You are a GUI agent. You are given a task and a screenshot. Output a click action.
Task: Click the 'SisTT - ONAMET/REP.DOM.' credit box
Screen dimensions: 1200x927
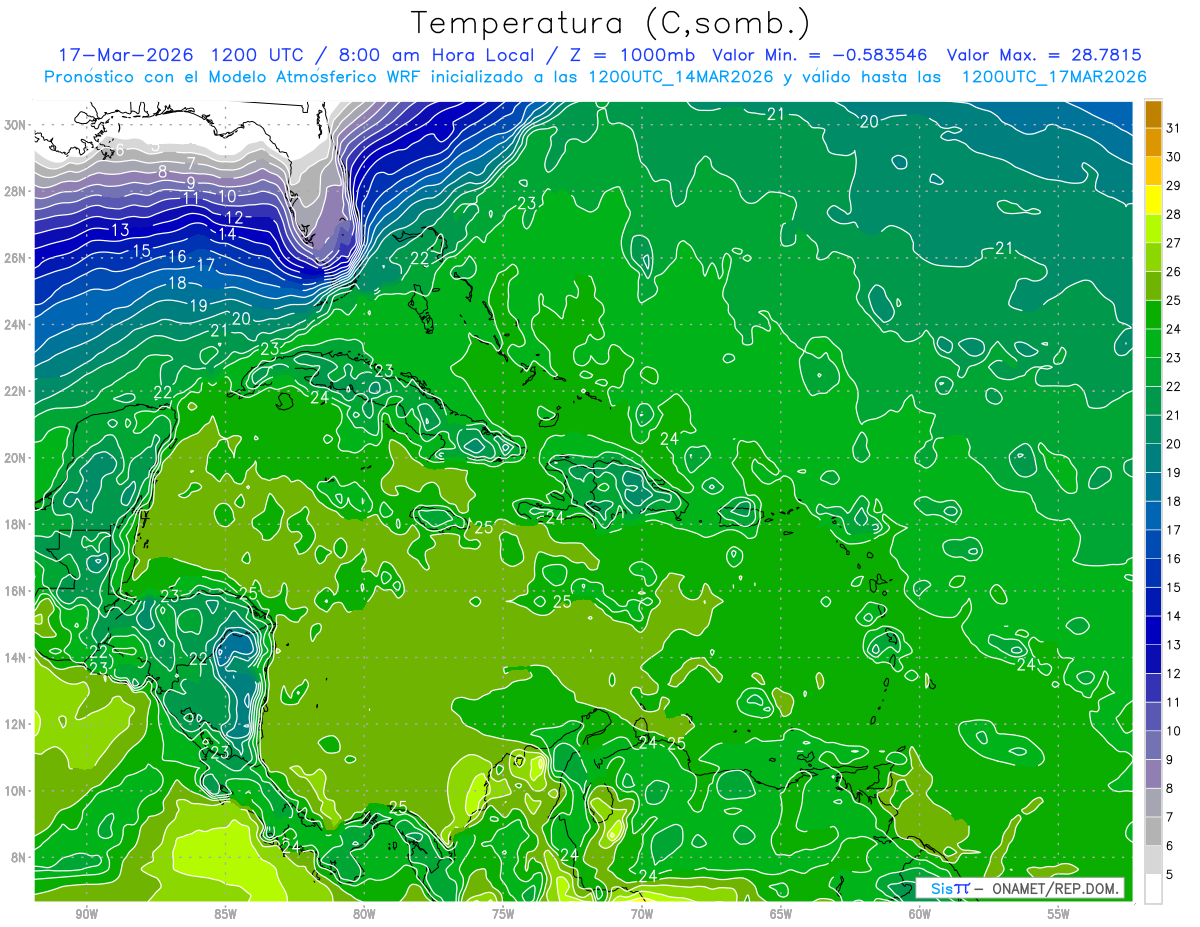[x=1020, y=888]
